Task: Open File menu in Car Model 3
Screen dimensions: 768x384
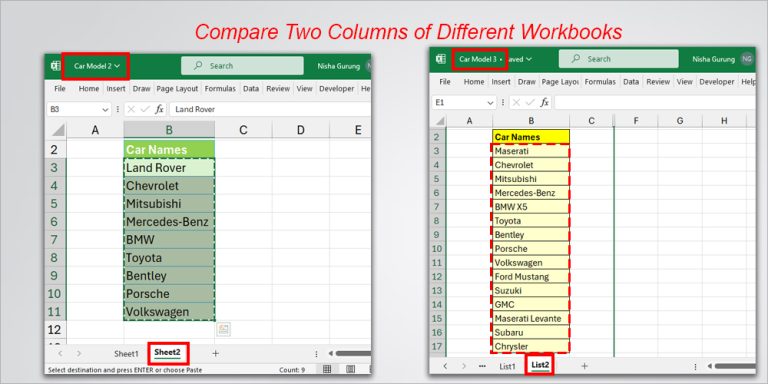Action: pos(445,82)
